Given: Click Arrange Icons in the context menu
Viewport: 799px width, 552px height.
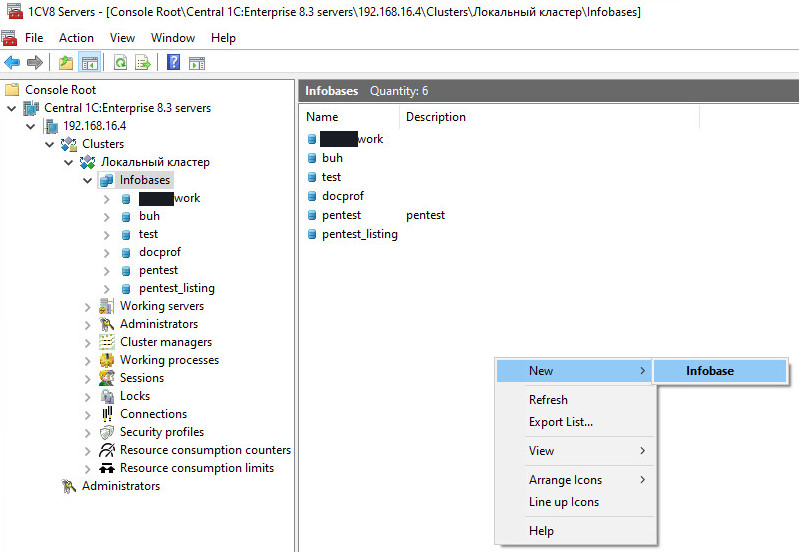Looking at the screenshot, I should click(x=565, y=480).
